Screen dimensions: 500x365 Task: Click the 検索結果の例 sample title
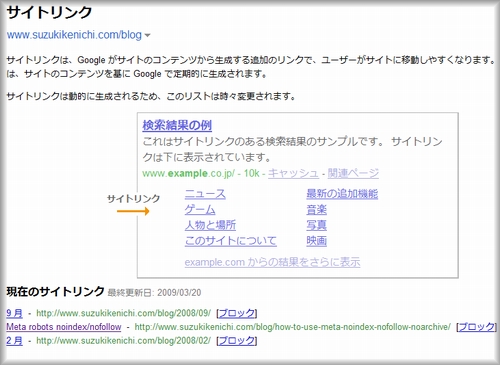click(x=177, y=125)
